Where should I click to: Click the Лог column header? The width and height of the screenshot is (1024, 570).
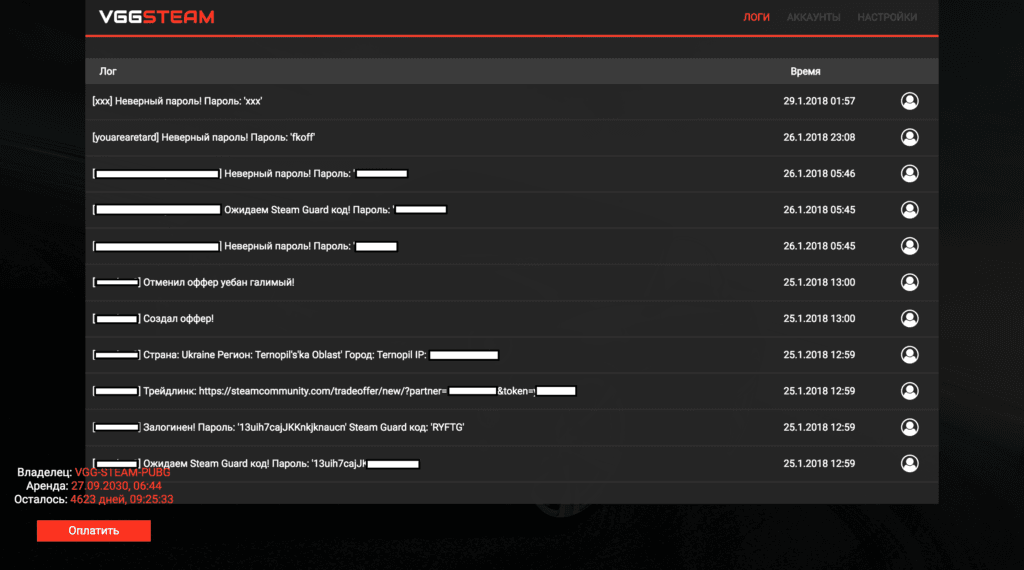(x=107, y=72)
